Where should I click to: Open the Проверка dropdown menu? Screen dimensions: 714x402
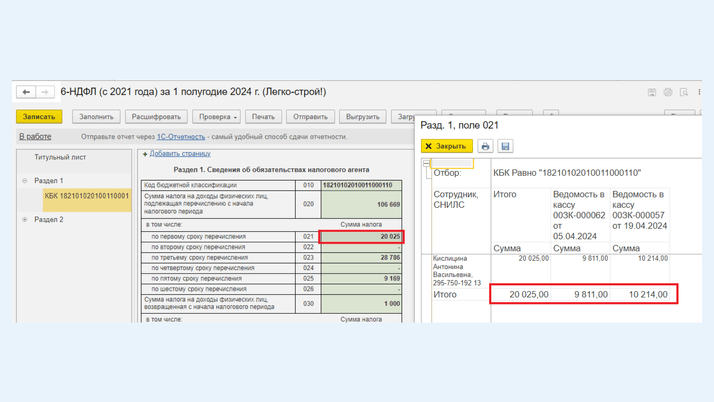tap(217, 117)
